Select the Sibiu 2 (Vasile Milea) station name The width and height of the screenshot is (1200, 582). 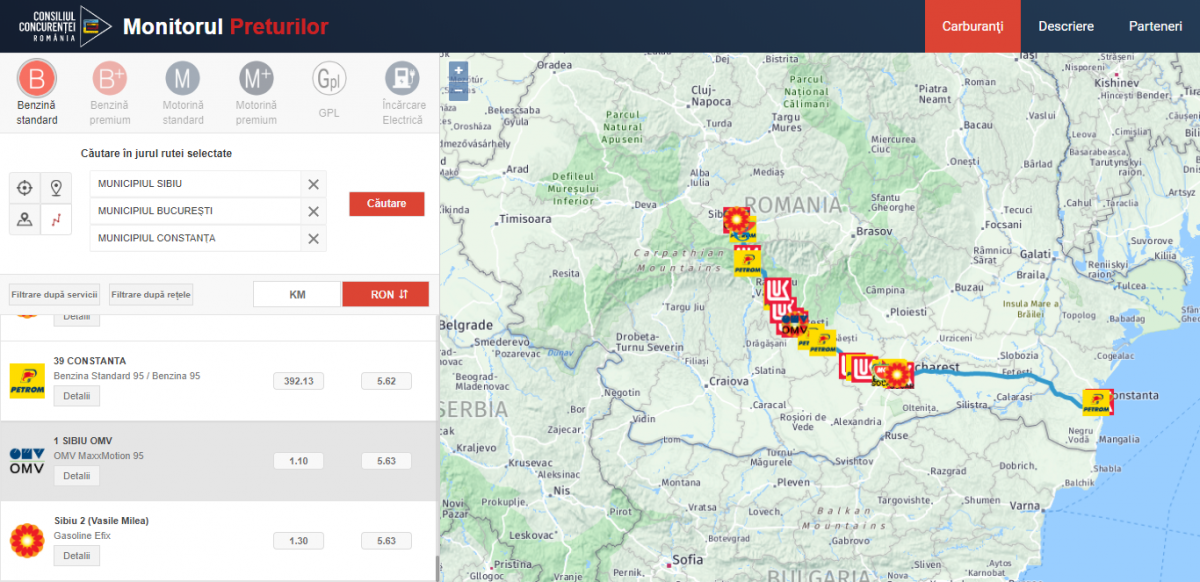pos(101,521)
